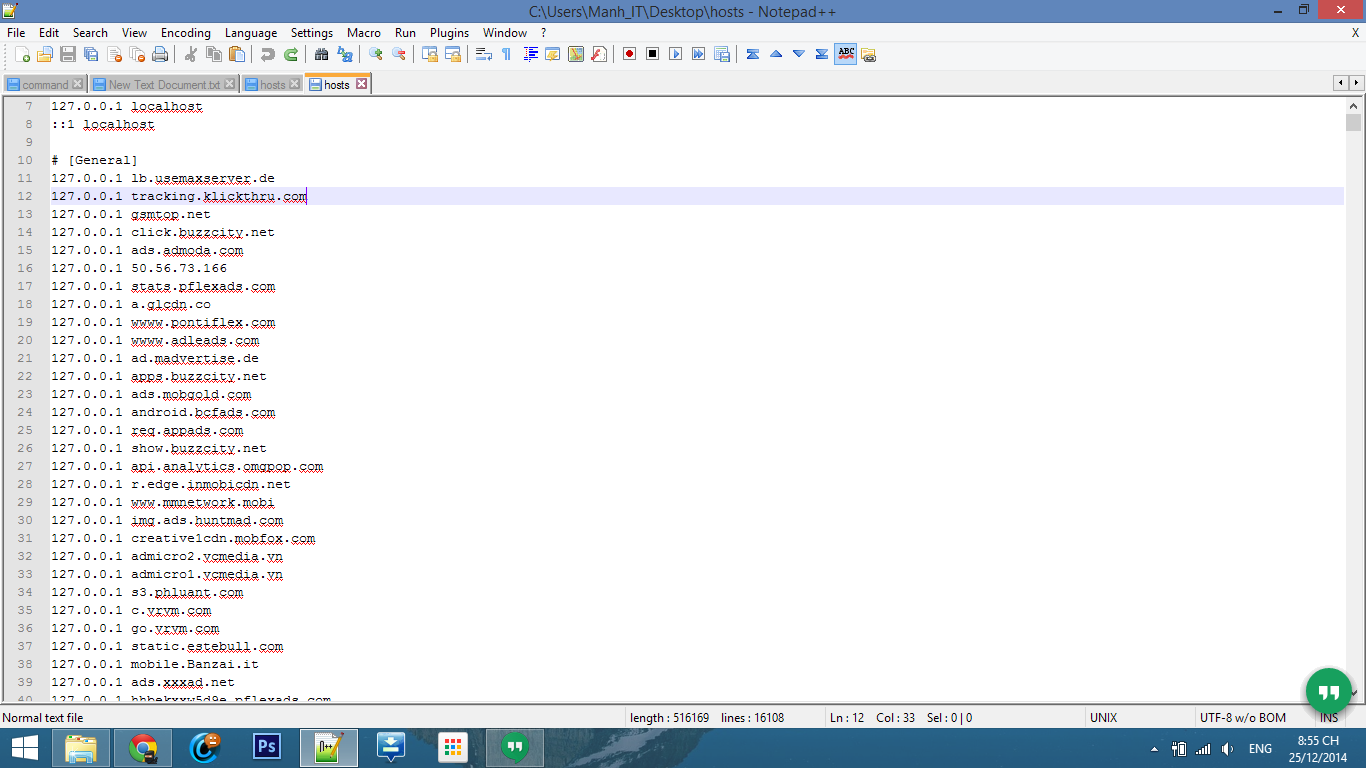Image resolution: width=1366 pixels, height=768 pixels.
Task: Click the Save All toolbar icon
Action: pyautogui.click(x=91, y=54)
